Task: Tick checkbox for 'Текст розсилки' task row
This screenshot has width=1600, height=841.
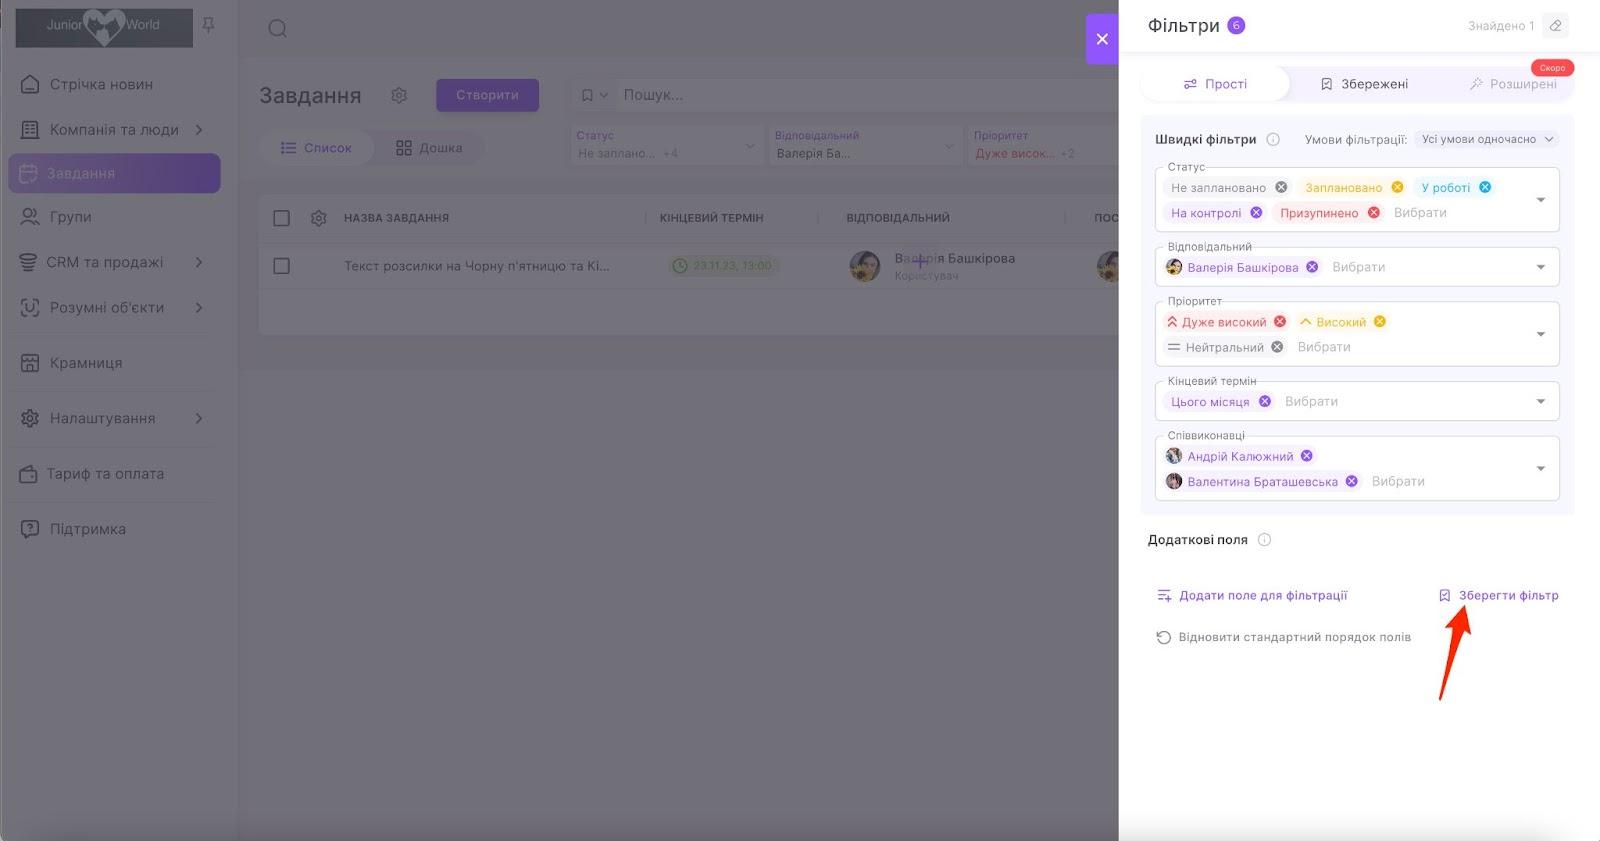Action: click(x=282, y=266)
